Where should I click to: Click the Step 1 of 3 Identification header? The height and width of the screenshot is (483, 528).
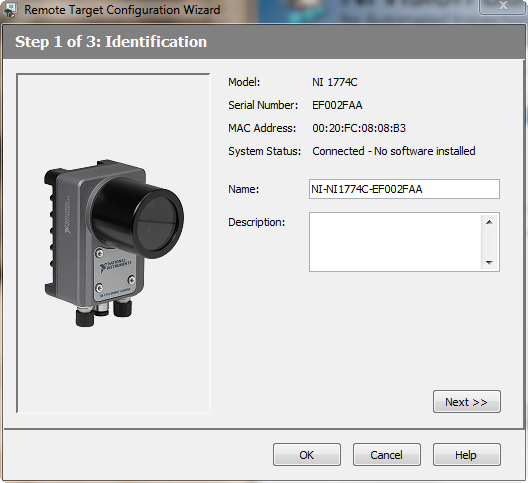click(111, 42)
